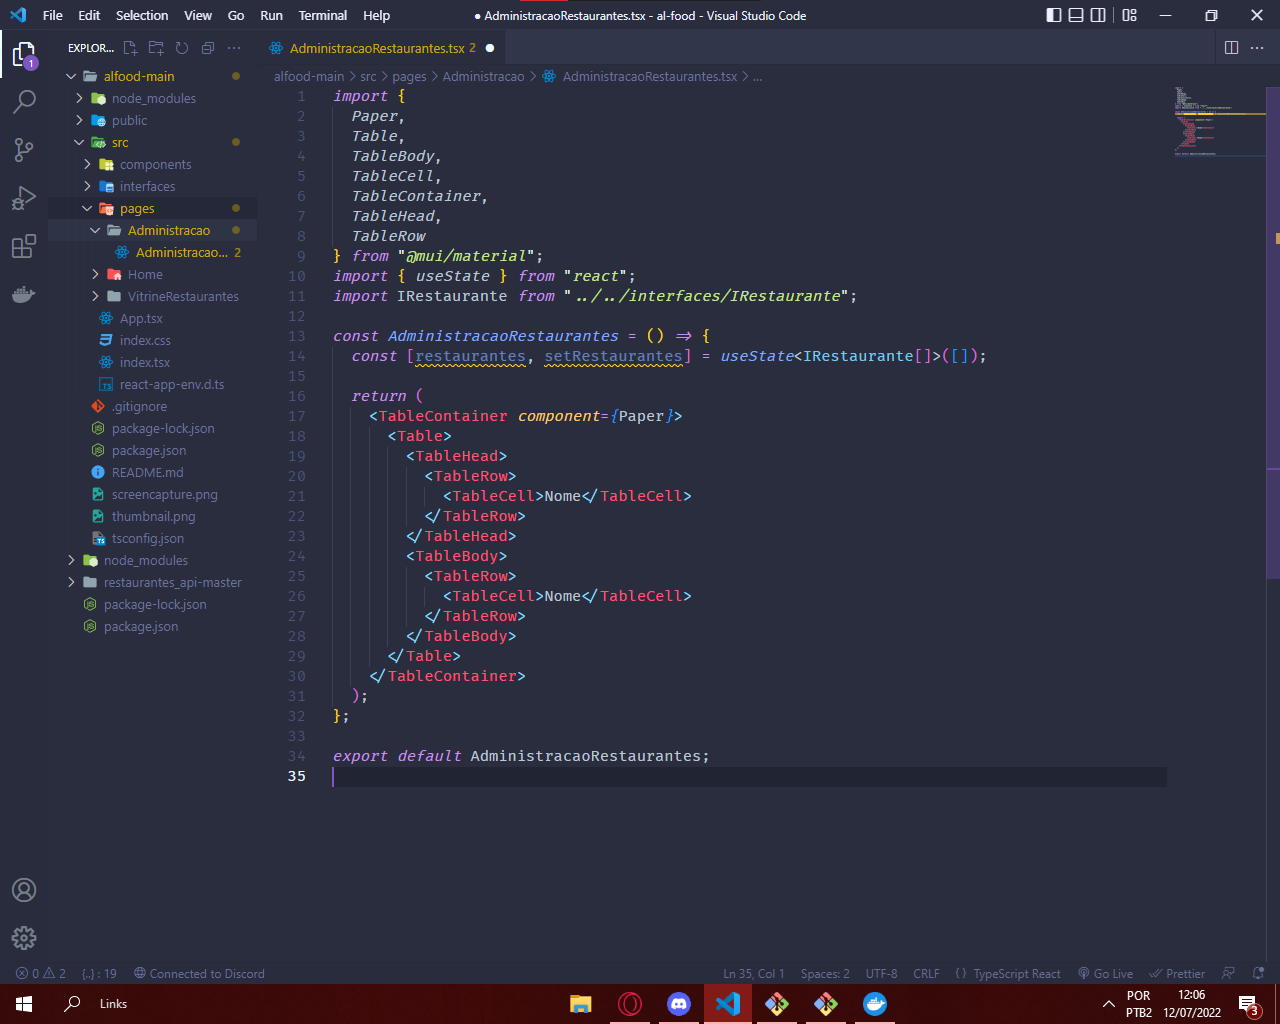
Task: Split the editor to the right
Action: [1231, 48]
